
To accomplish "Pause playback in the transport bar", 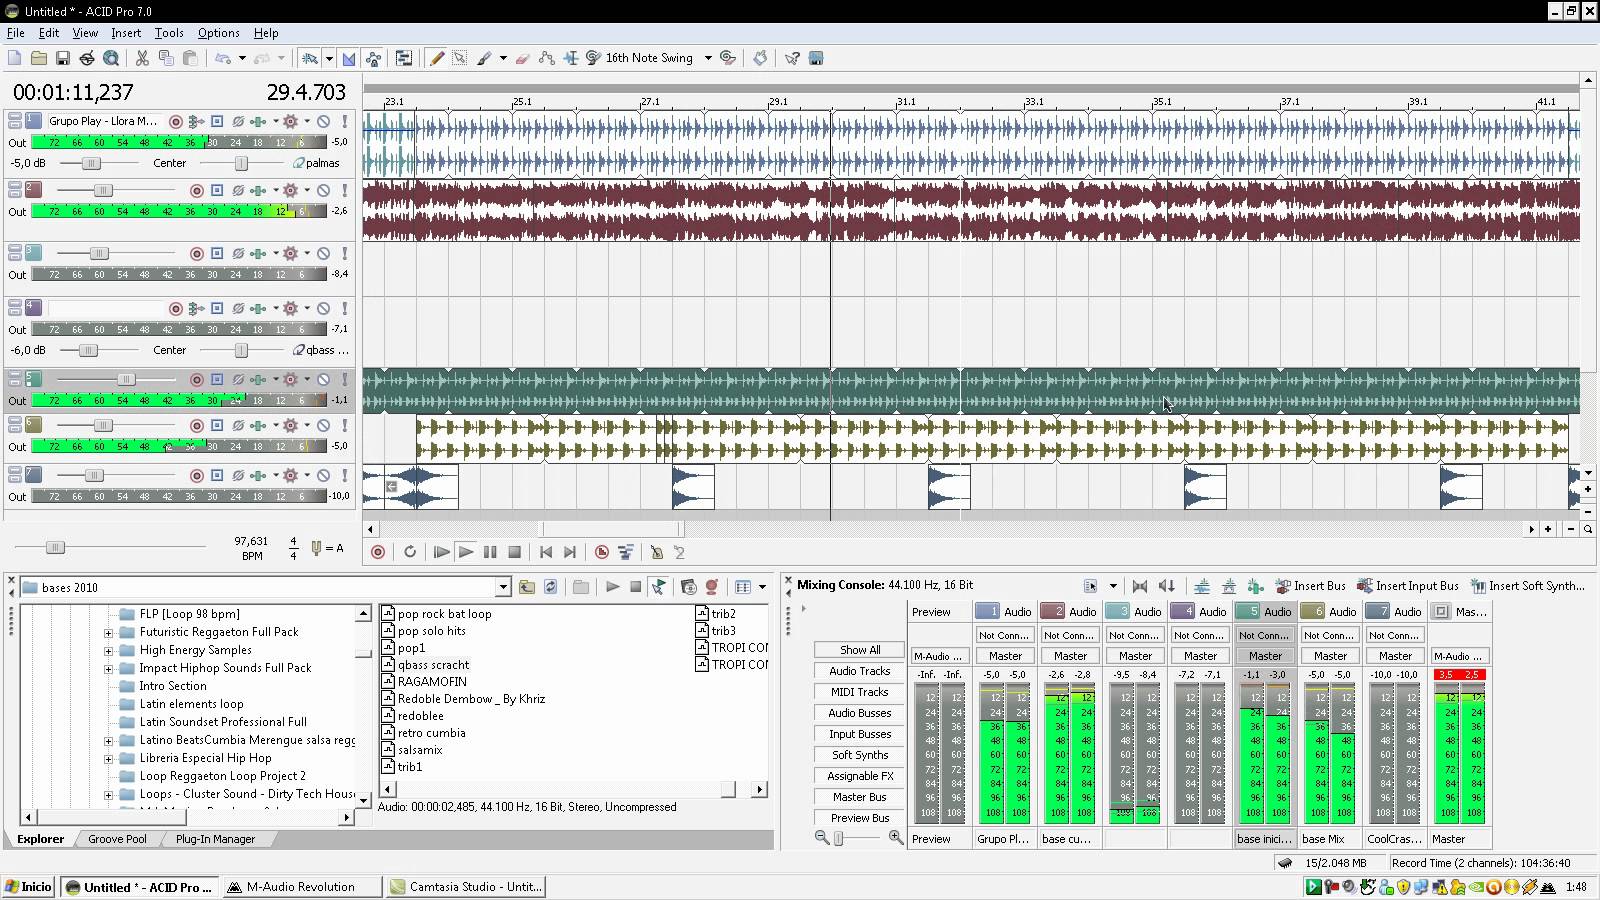I will (x=490, y=552).
